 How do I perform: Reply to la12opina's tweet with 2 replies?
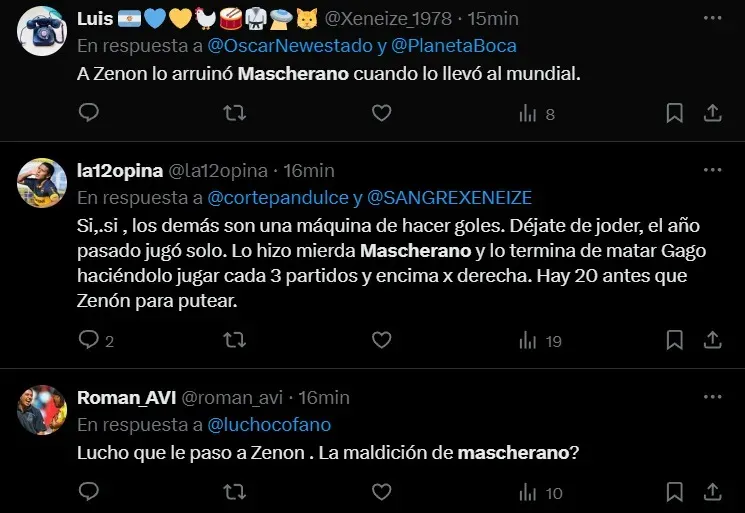88,341
